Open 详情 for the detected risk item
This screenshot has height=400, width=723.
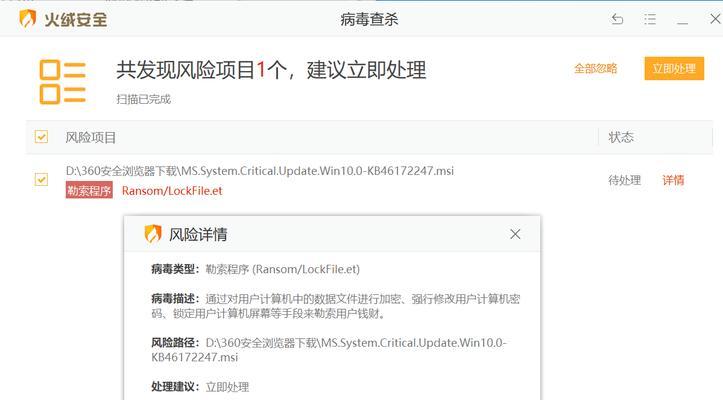[673, 180]
